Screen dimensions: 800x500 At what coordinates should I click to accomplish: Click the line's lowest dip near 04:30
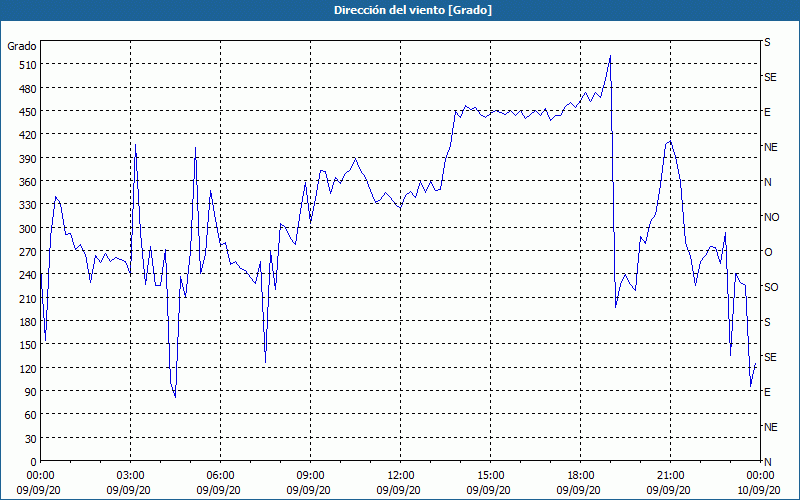(175, 397)
